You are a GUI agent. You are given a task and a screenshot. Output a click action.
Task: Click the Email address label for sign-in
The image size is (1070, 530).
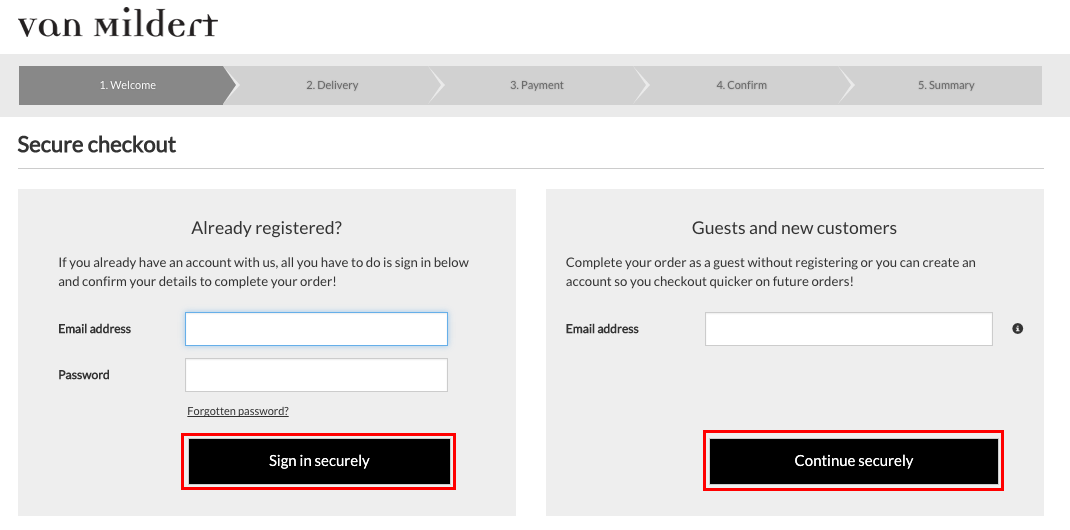pyautogui.click(x=95, y=329)
